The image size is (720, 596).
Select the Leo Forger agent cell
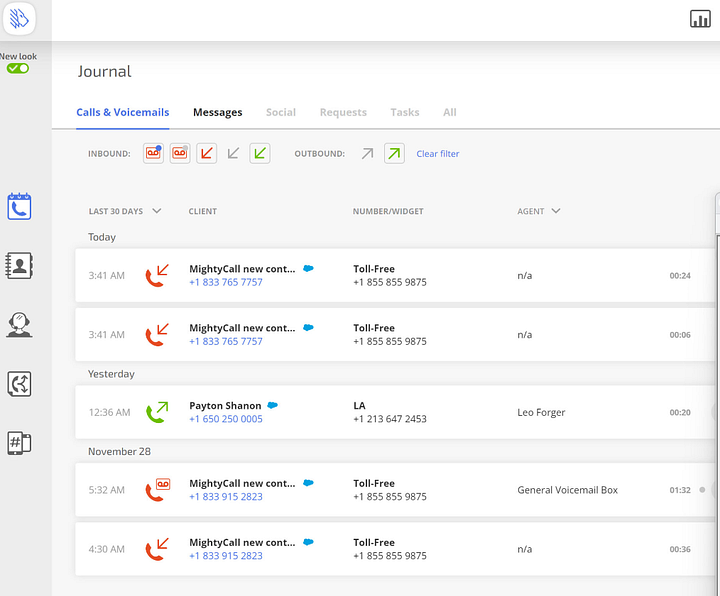541,412
